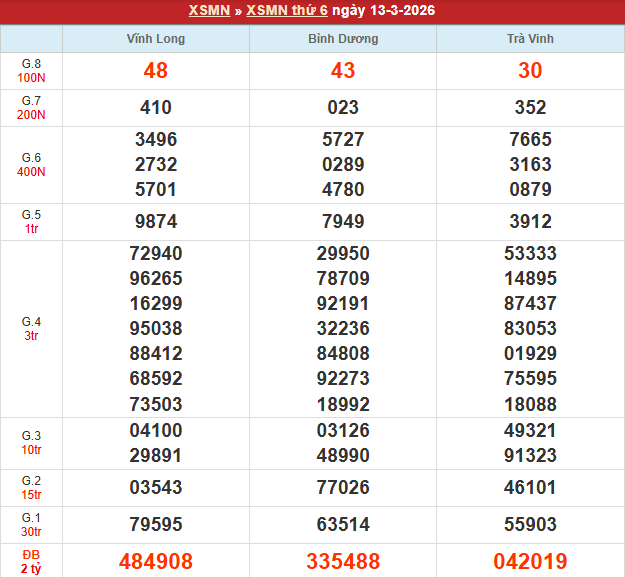Click the G.8 100N prize label
625x577 pixels.
31,71
